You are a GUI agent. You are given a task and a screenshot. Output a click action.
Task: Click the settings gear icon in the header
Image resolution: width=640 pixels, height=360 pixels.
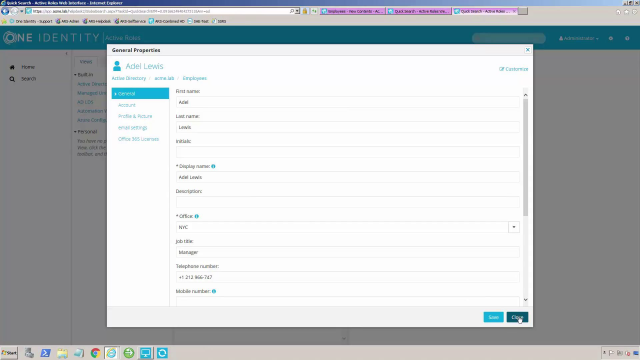[611, 38]
